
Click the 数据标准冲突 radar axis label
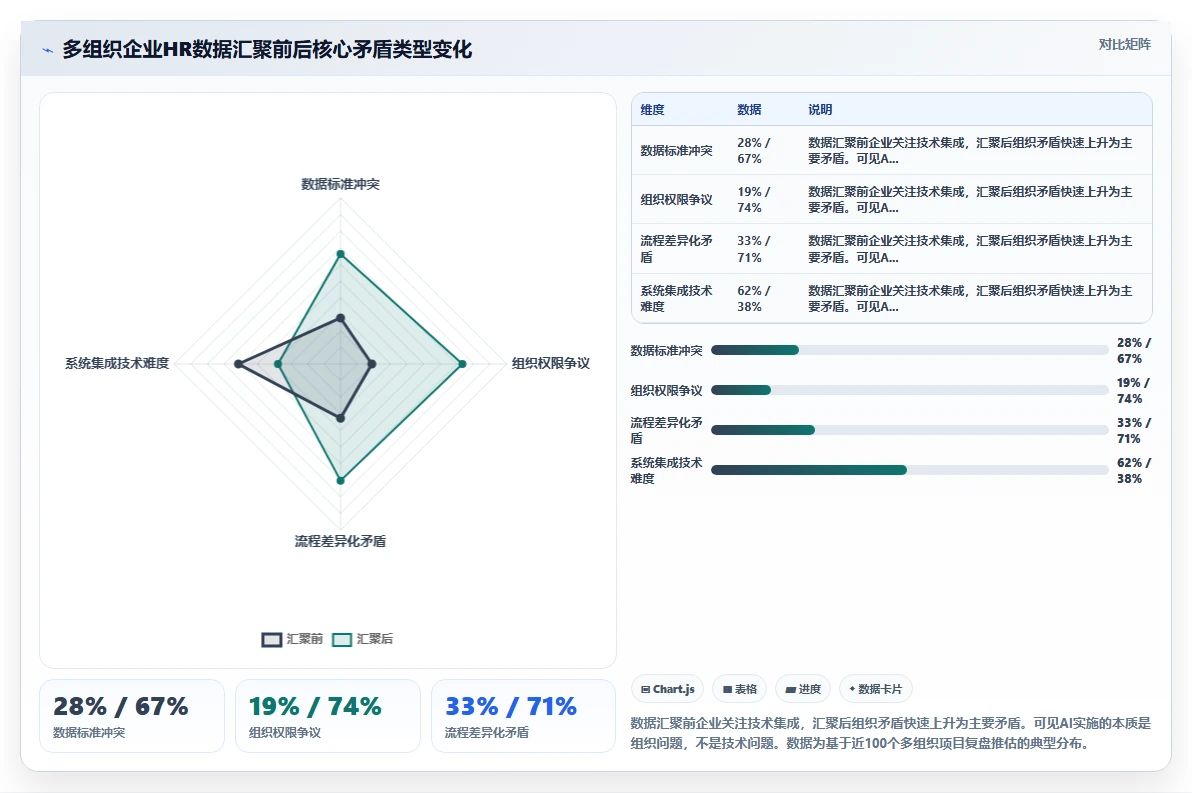click(340, 184)
